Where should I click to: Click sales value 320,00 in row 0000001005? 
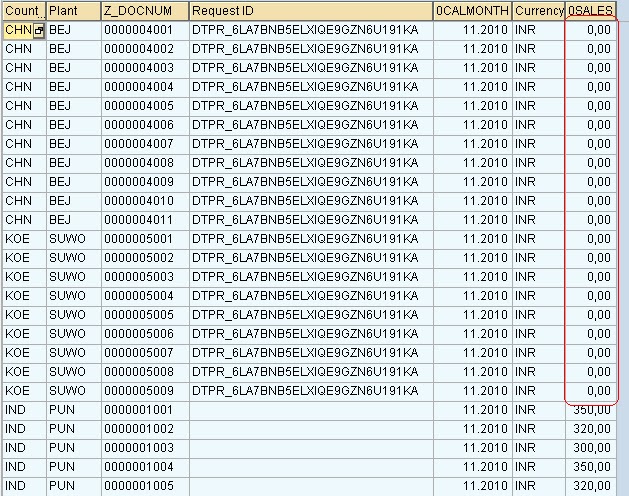[592, 486]
